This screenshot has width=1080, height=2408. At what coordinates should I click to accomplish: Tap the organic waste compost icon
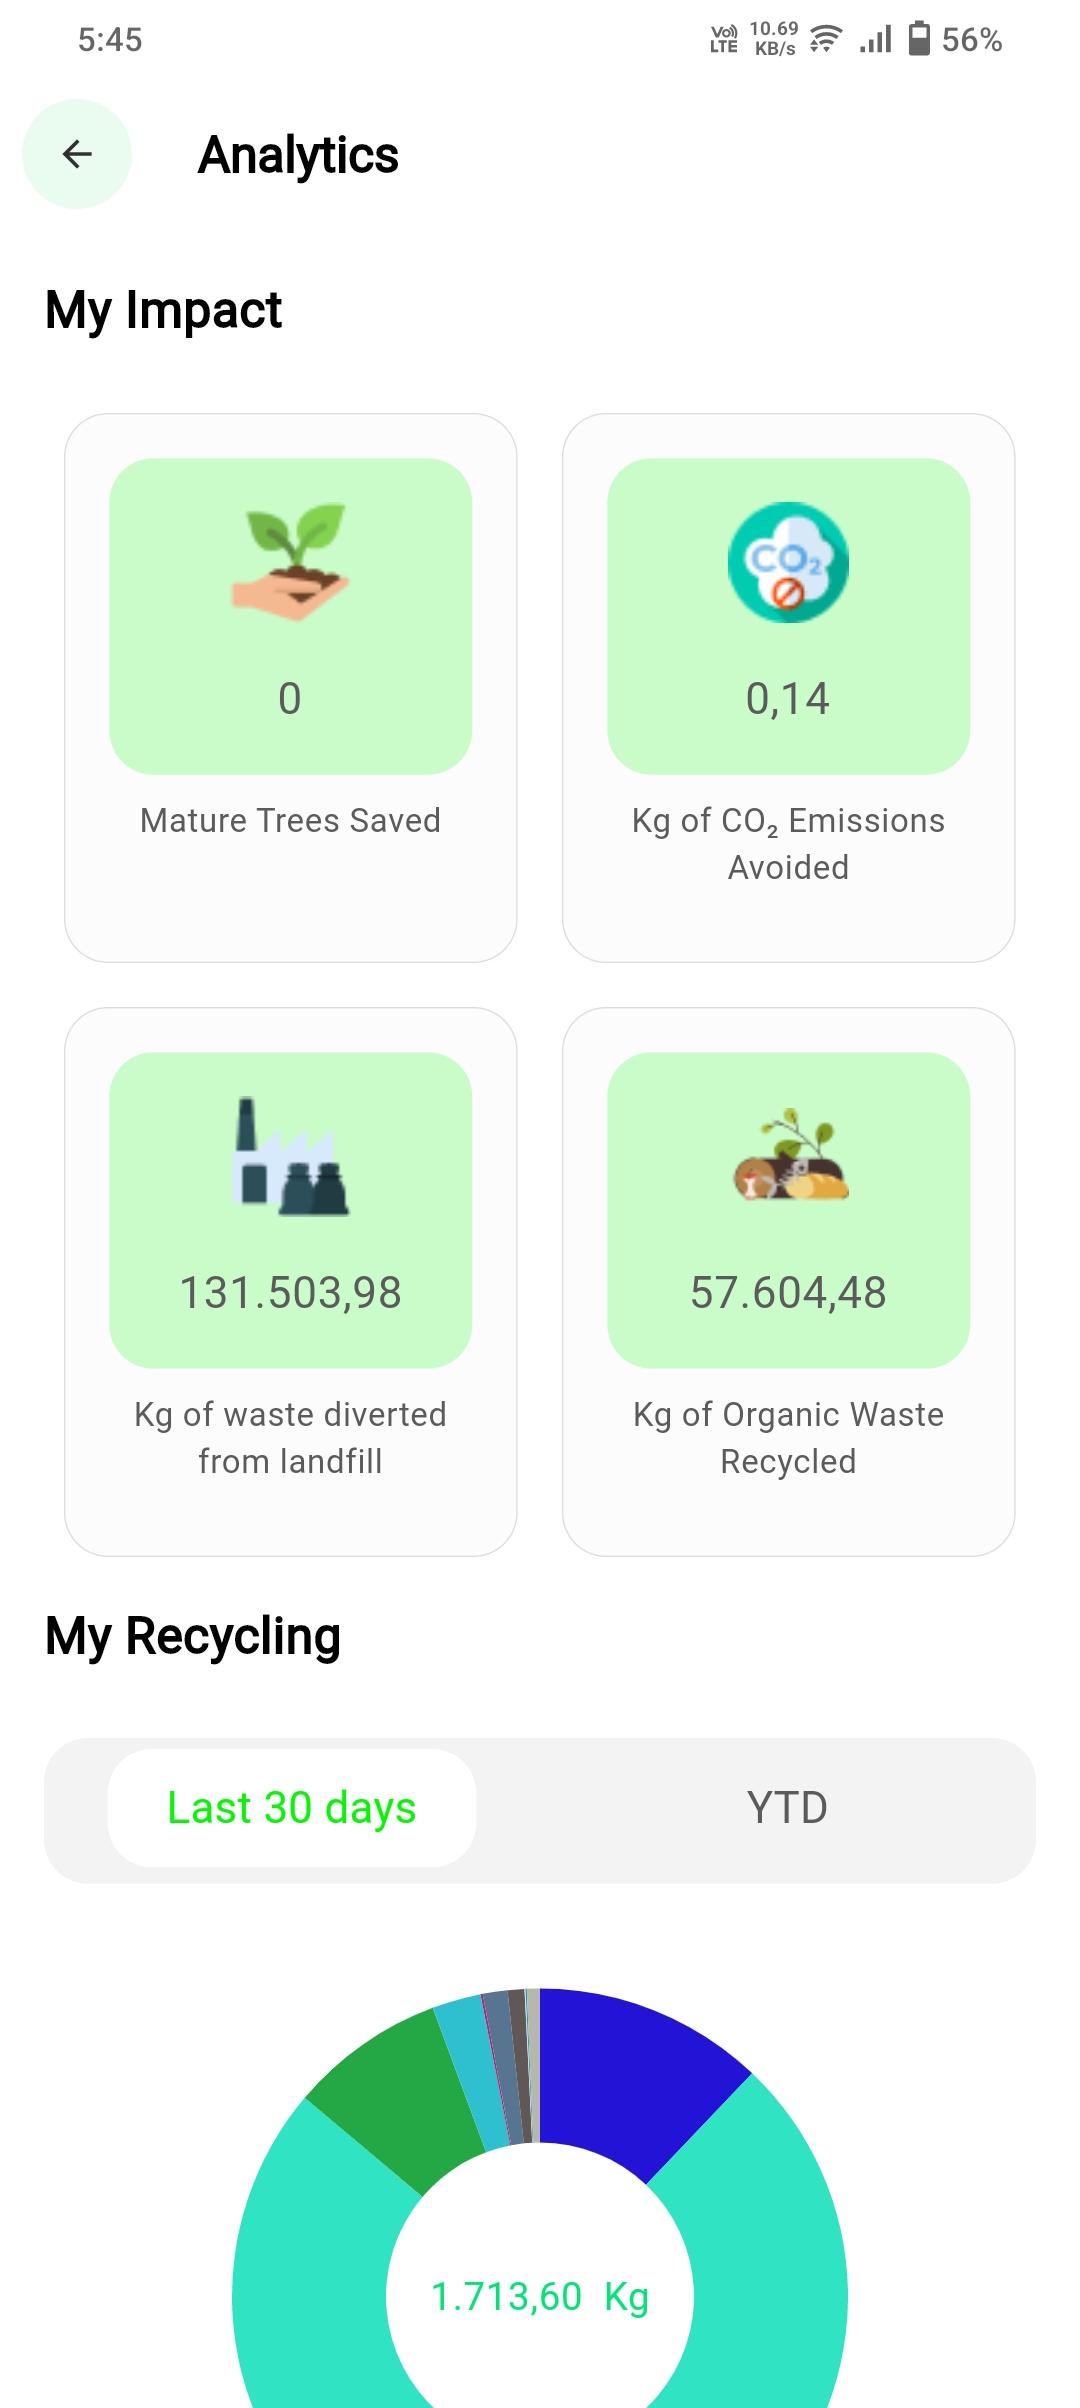point(790,1156)
